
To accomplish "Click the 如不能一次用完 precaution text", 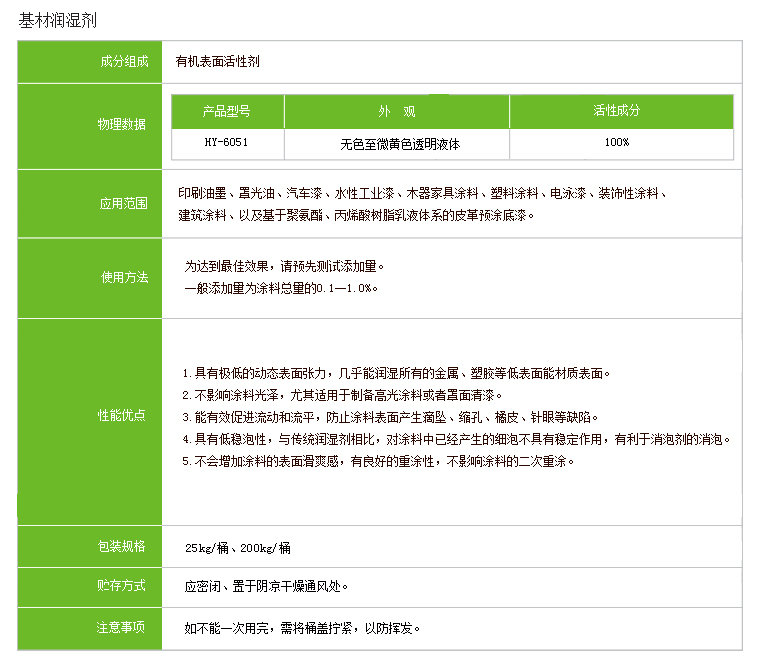I will [x=302, y=629].
